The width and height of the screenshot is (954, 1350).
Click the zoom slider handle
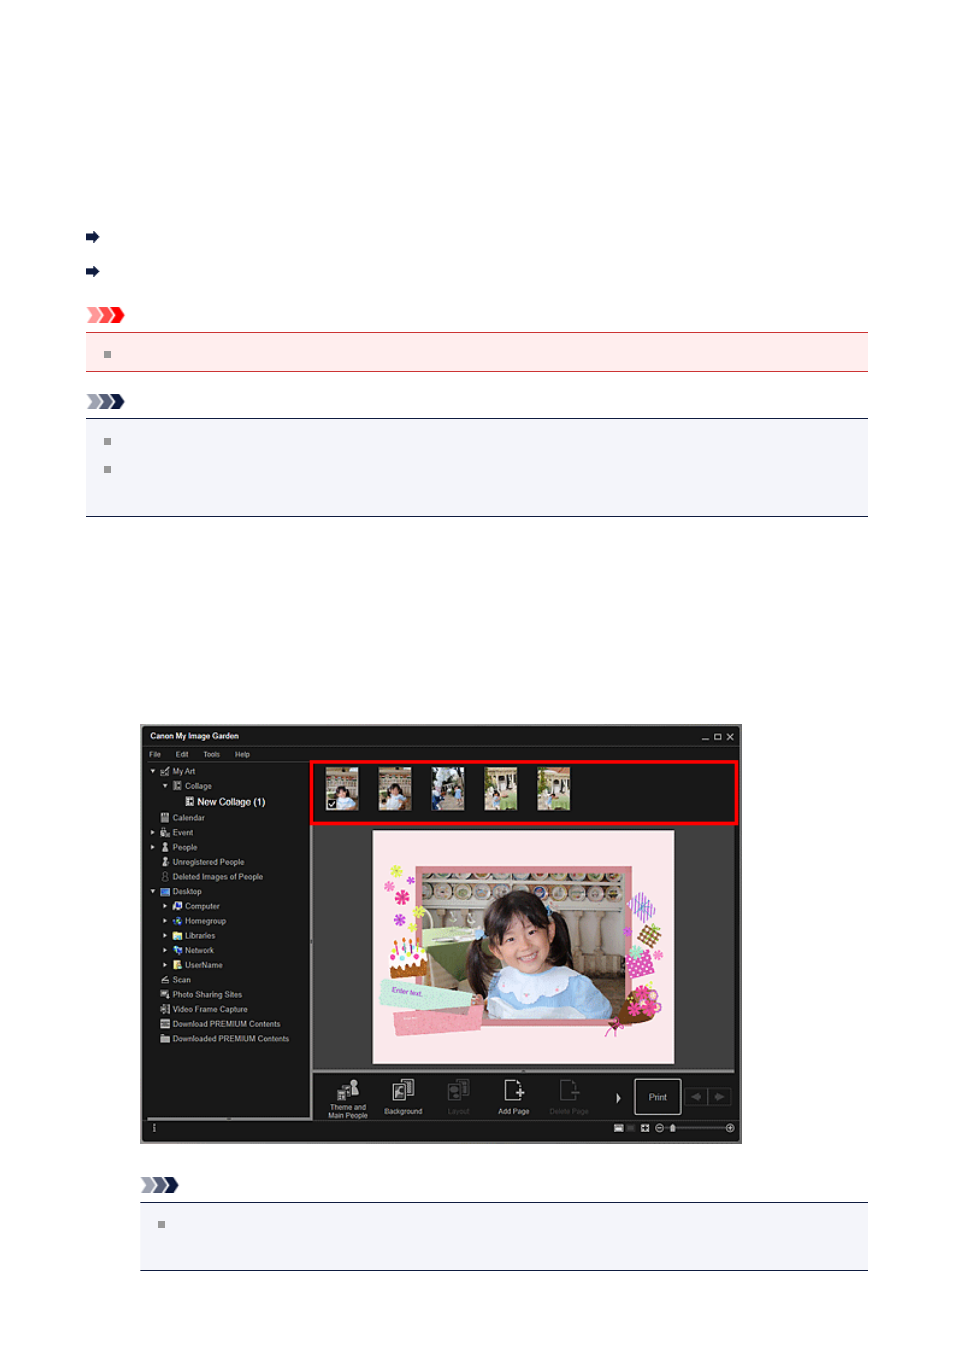673,1128
